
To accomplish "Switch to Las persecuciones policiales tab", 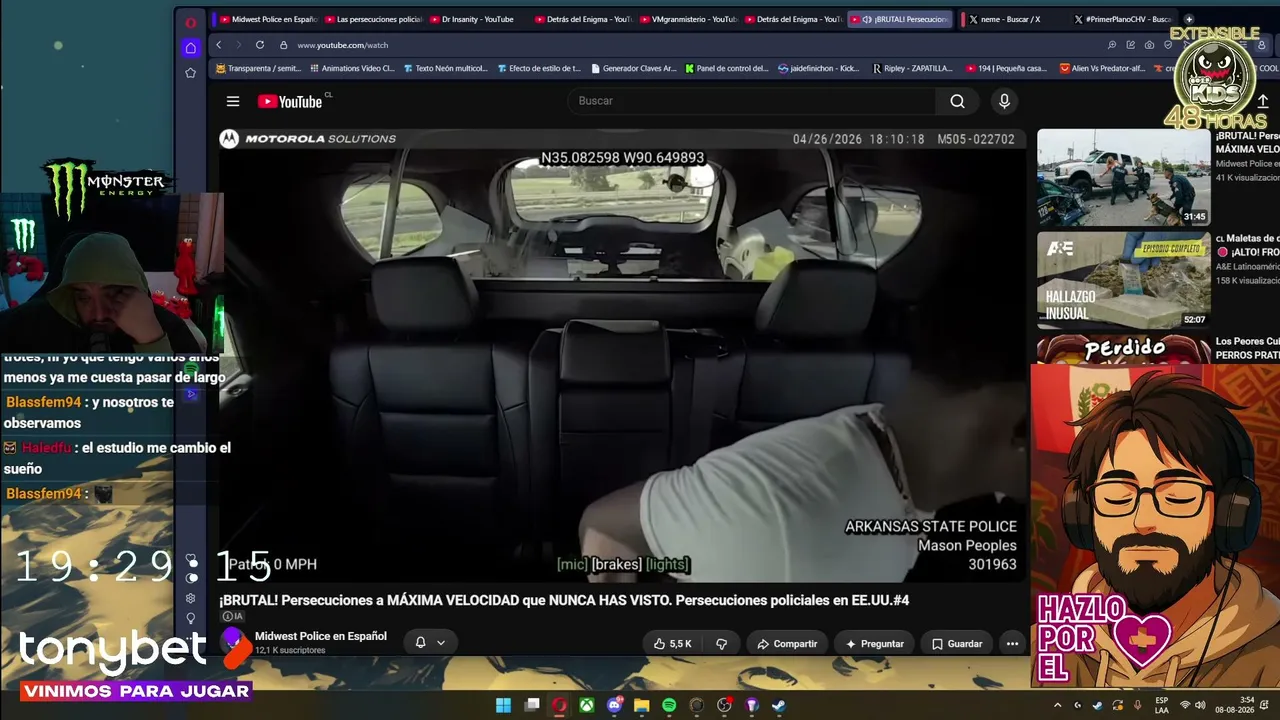I will point(373,19).
